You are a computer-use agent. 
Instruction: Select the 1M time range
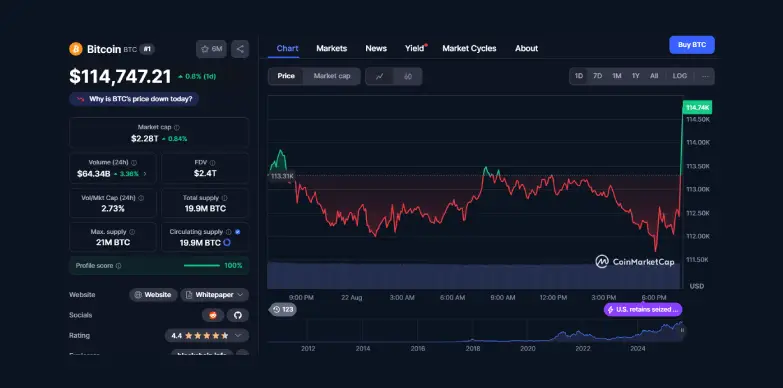[617, 76]
